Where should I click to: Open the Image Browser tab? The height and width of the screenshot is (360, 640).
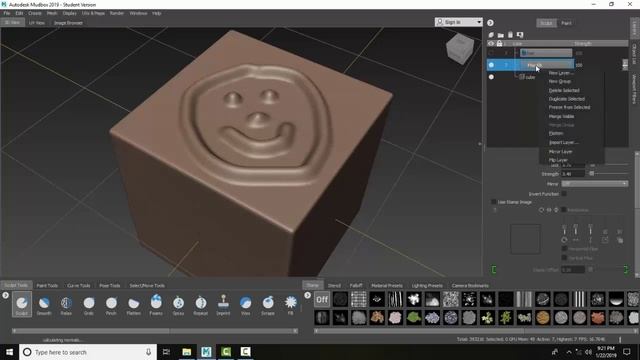click(x=68, y=23)
